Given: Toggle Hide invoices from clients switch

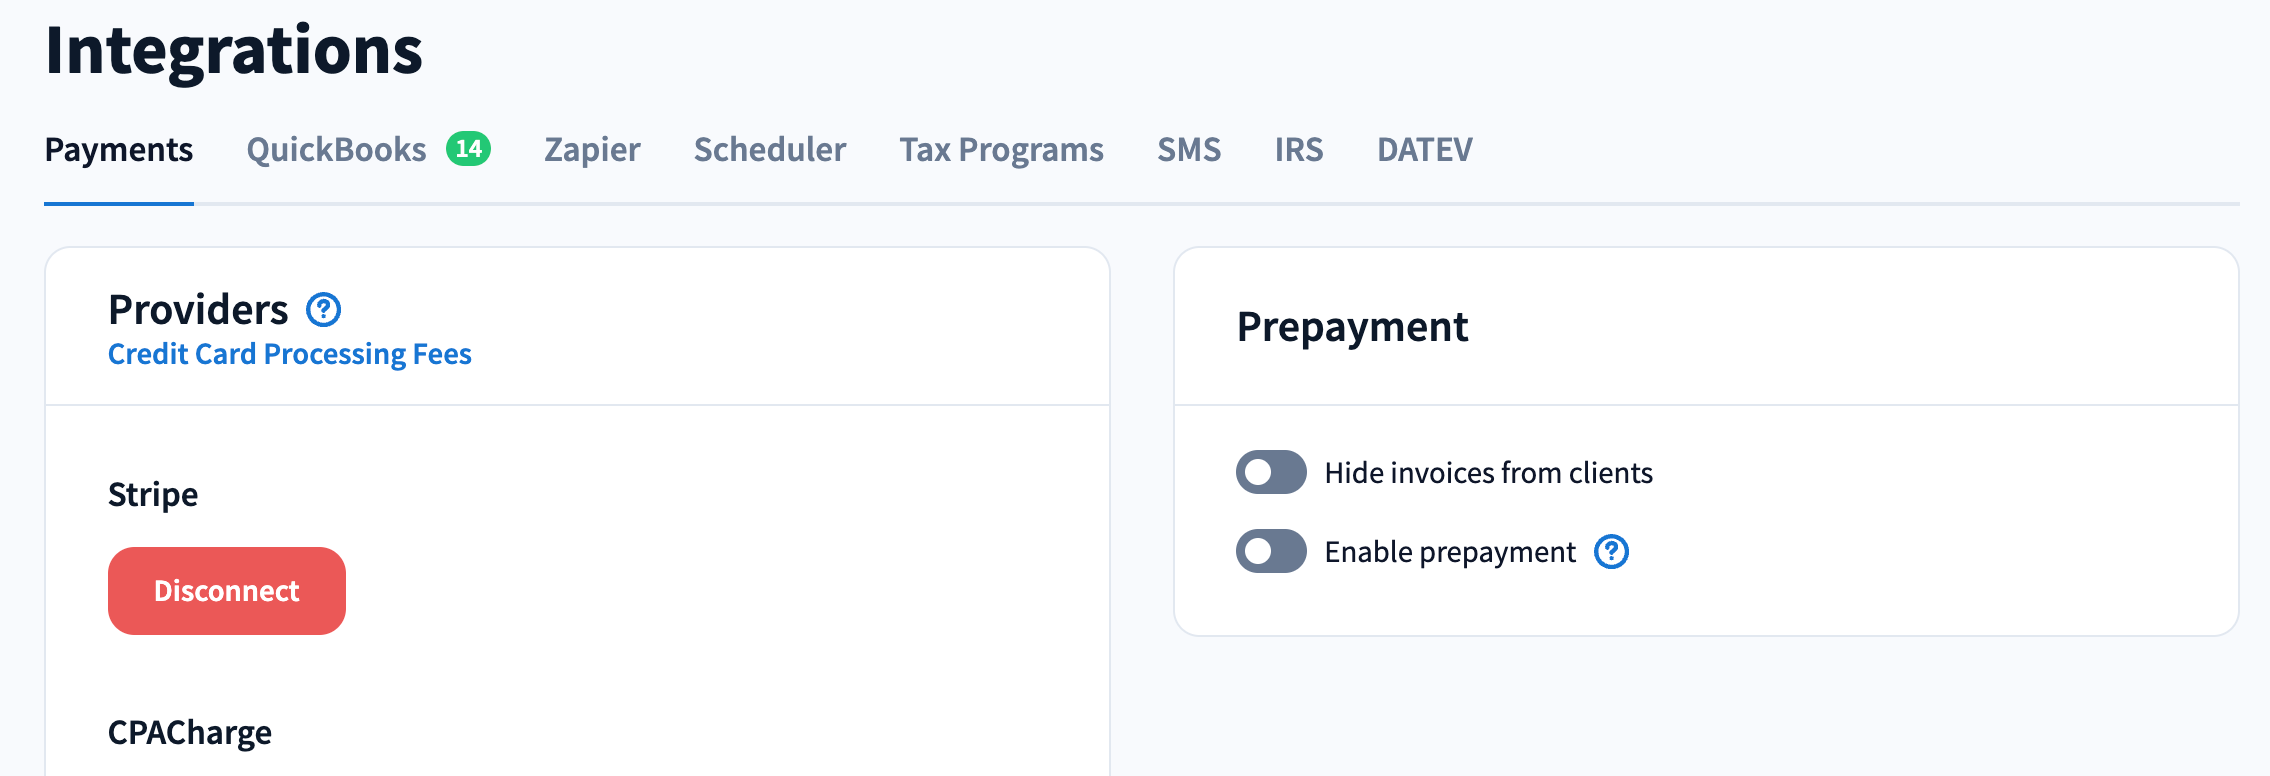Looking at the screenshot, I should [1271, 472].
